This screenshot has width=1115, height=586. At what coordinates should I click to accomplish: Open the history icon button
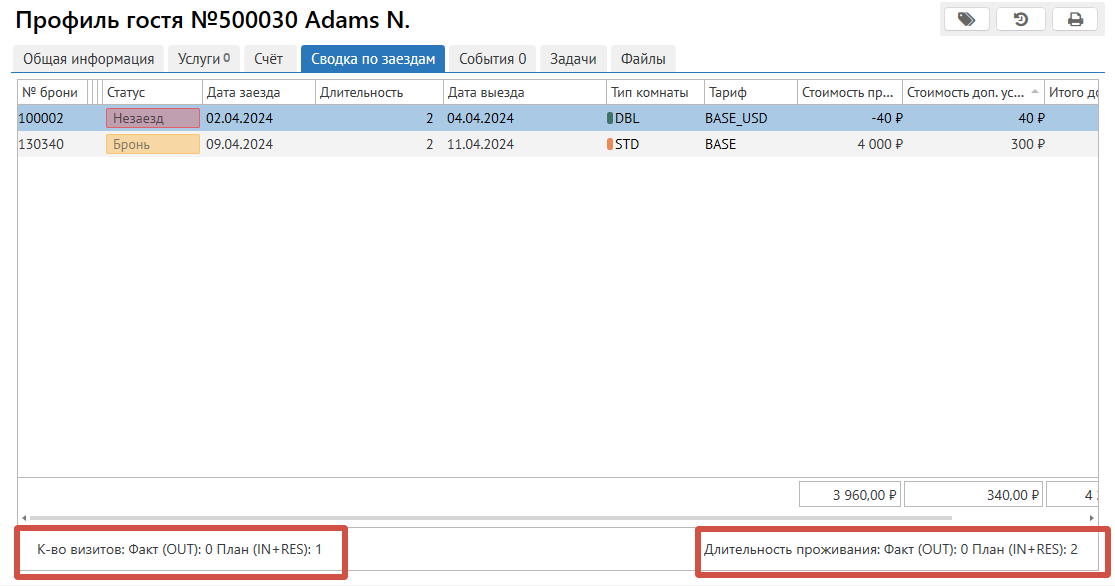1020,19
